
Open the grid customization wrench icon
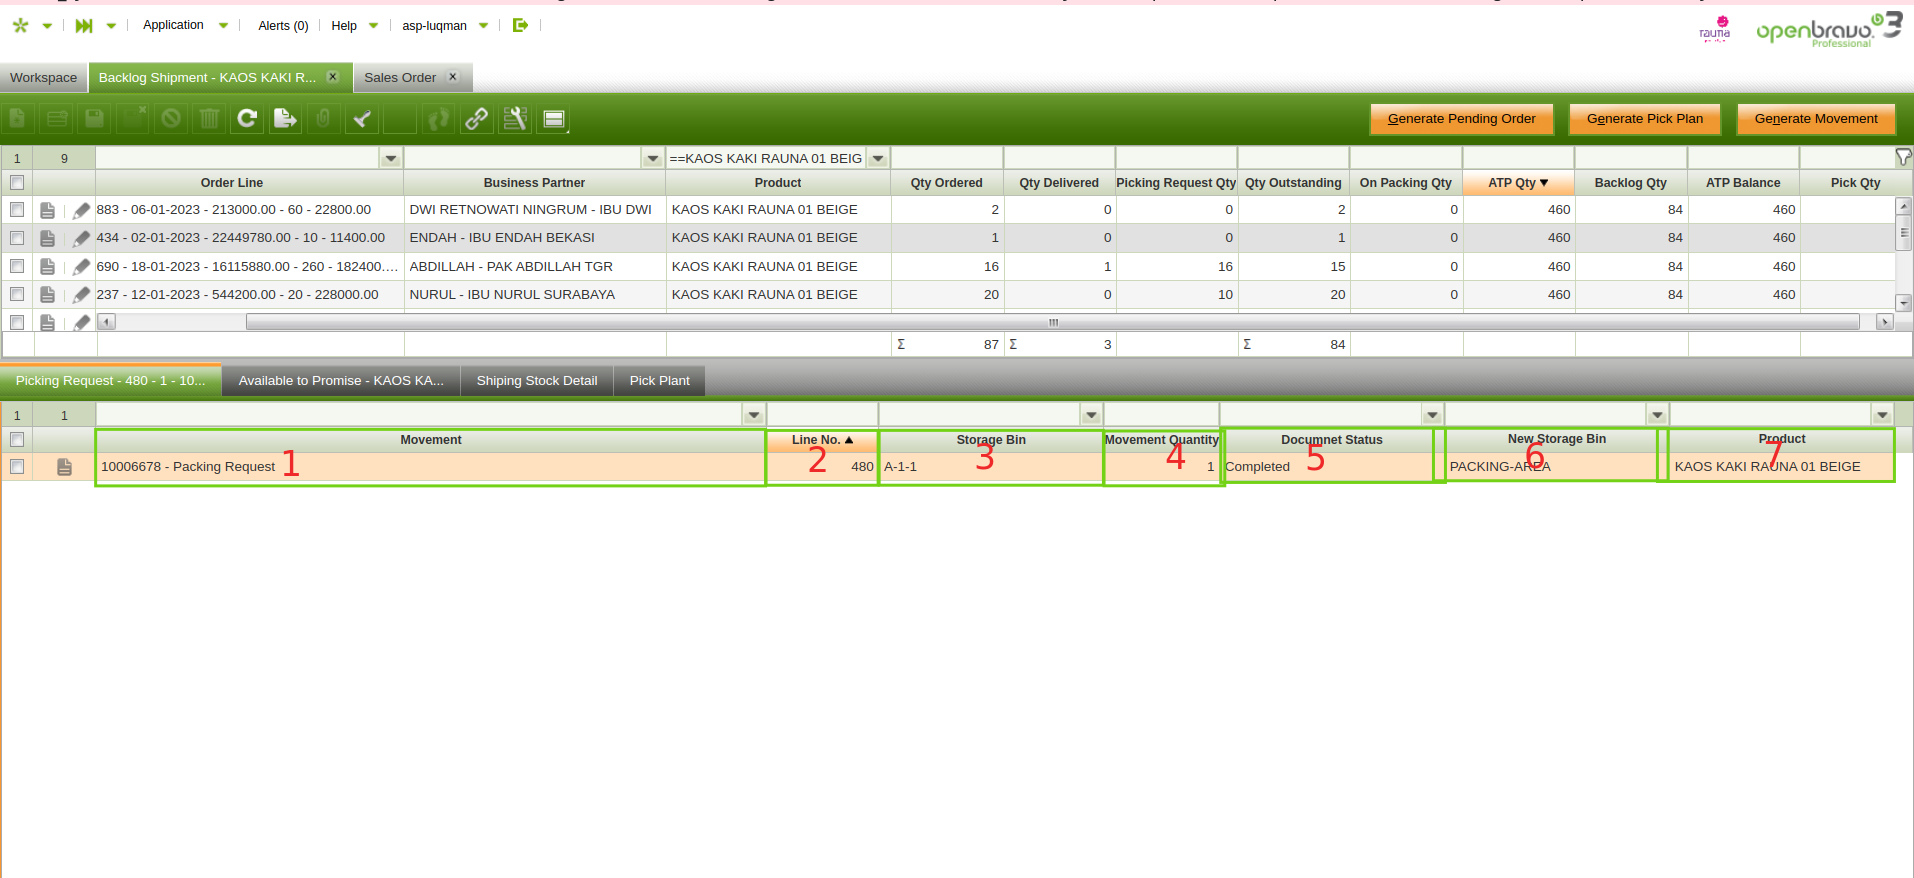[515, 119]
